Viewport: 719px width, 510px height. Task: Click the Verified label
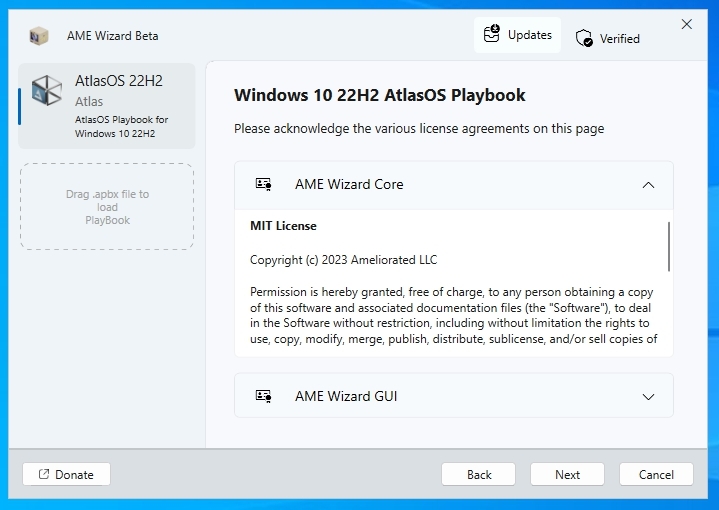click(x=619, y=39)
